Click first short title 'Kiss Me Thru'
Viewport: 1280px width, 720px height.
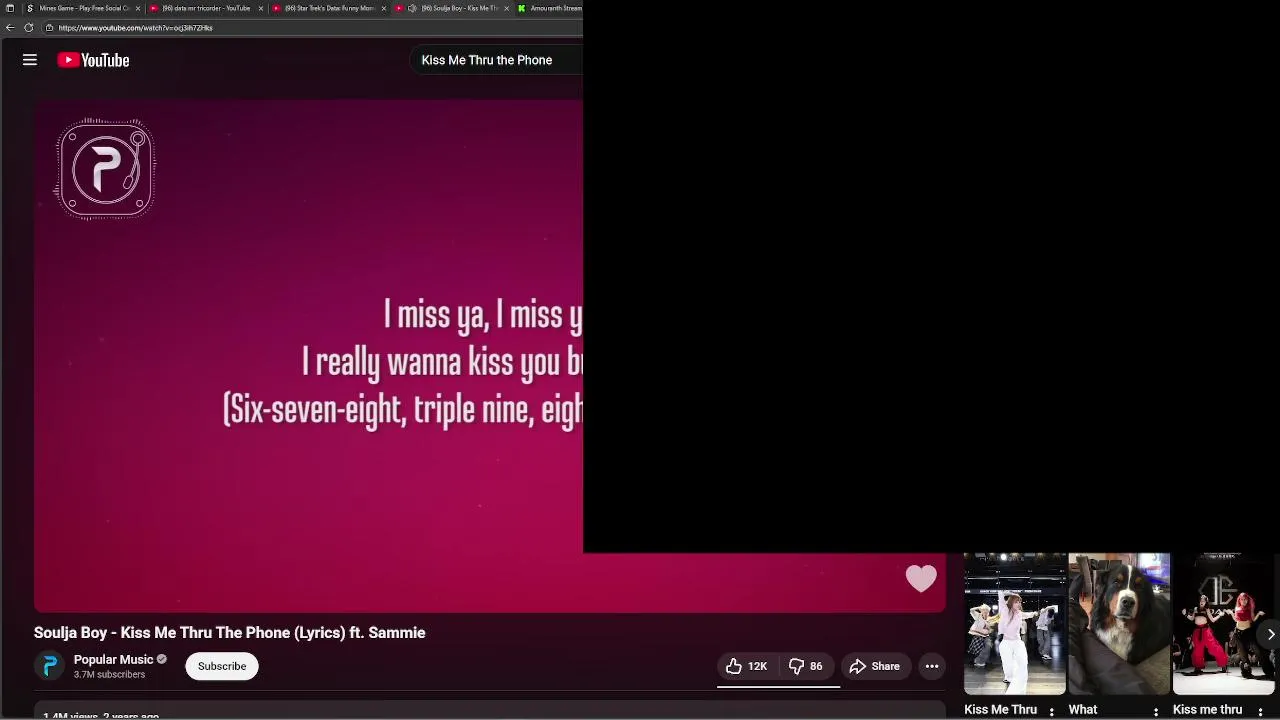coord(1000,709)
